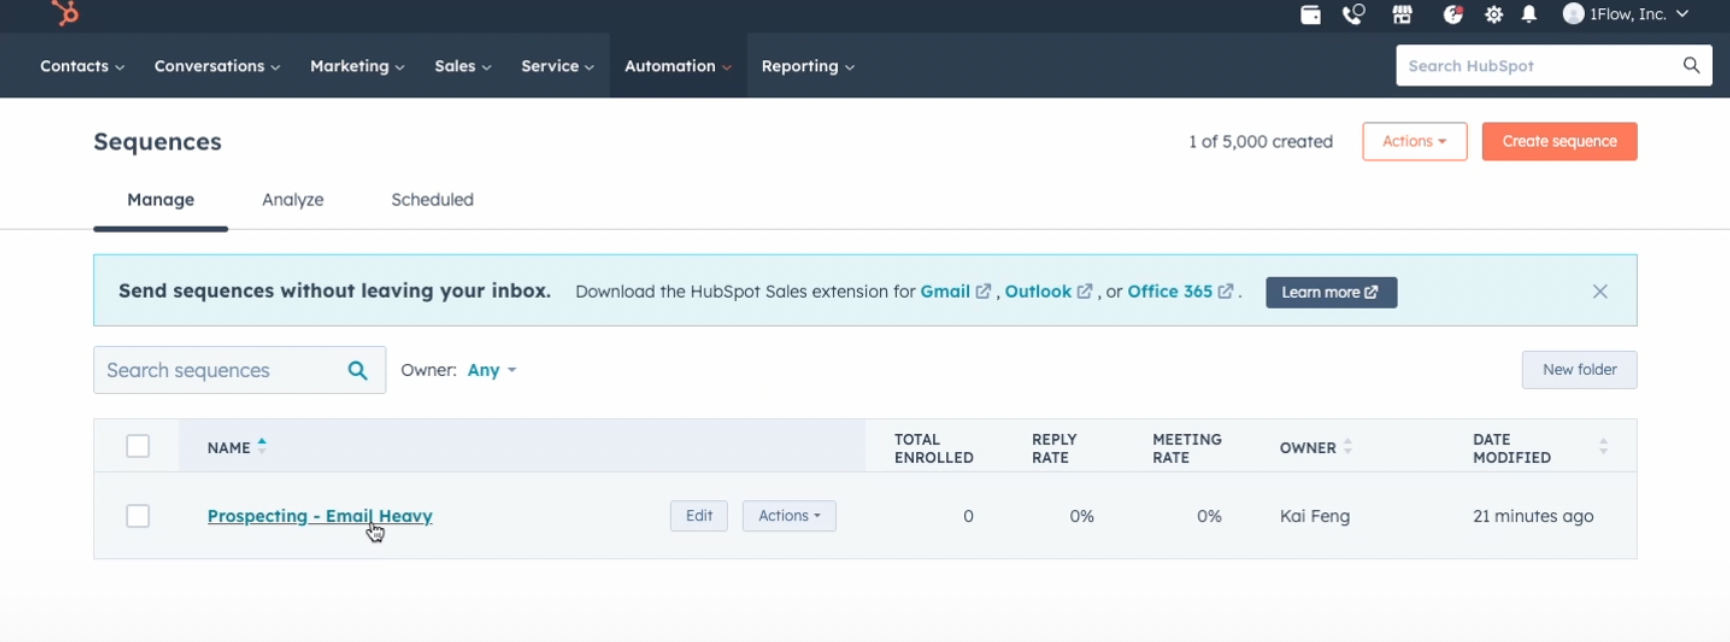
Task: Sort by the Owner column arrows
Action: [x=1348, y=446]
